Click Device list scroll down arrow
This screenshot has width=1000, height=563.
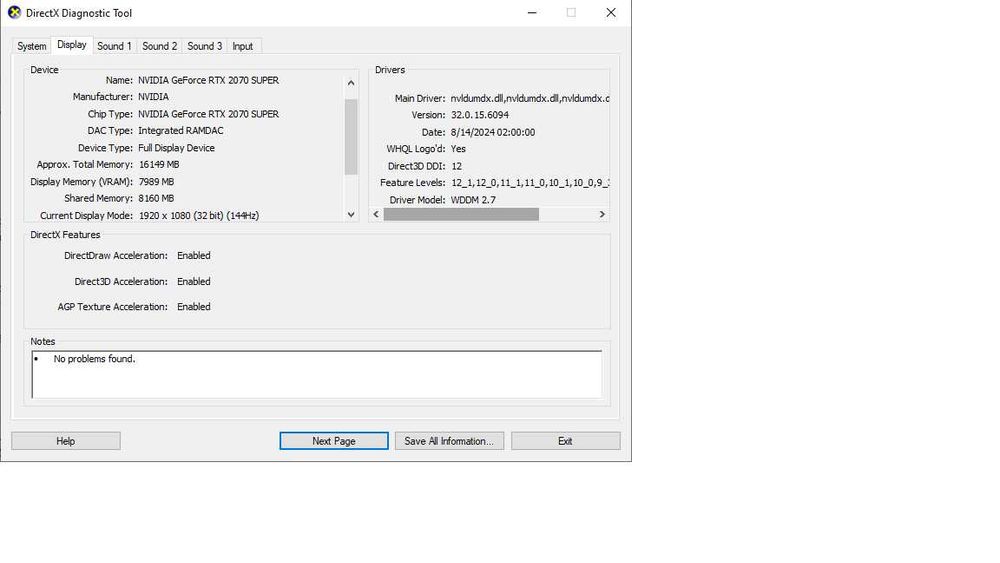click(x=351, y=215)
